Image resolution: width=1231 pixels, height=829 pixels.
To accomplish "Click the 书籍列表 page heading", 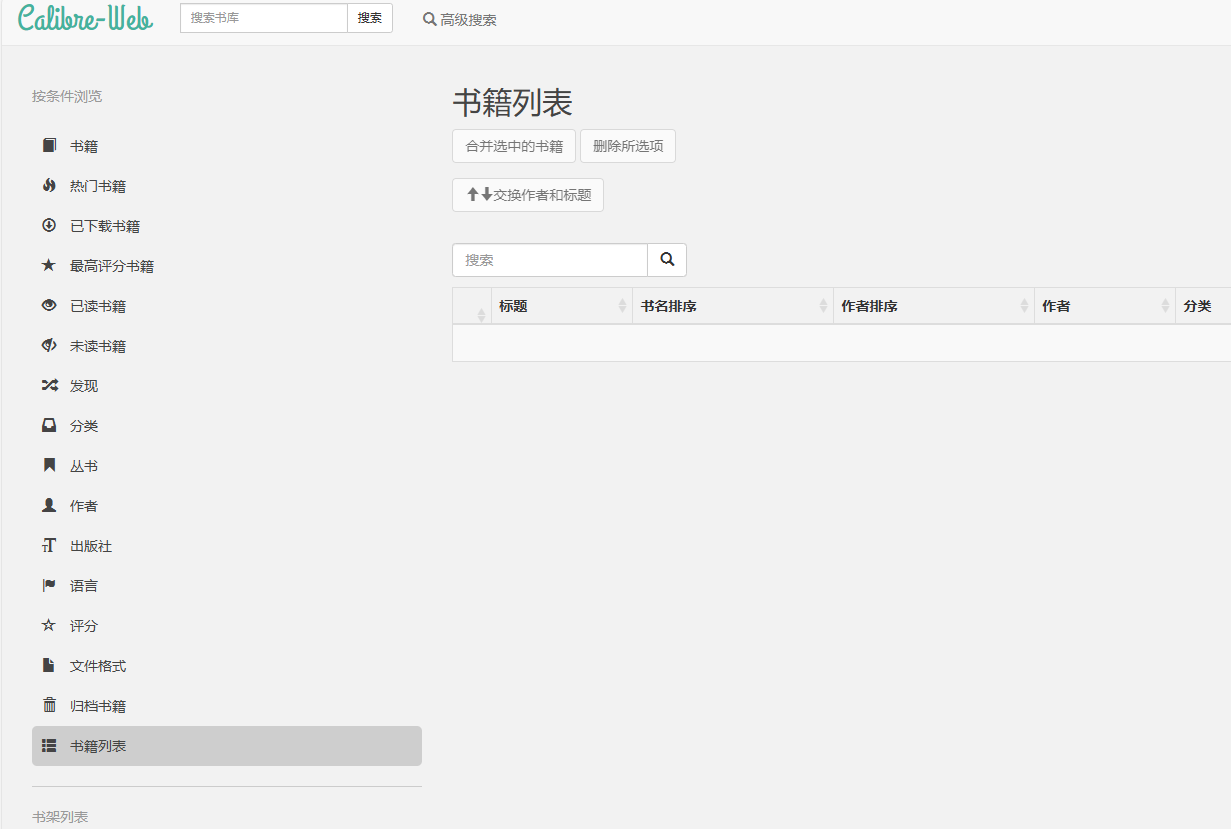I will click(x=512, y=103).
